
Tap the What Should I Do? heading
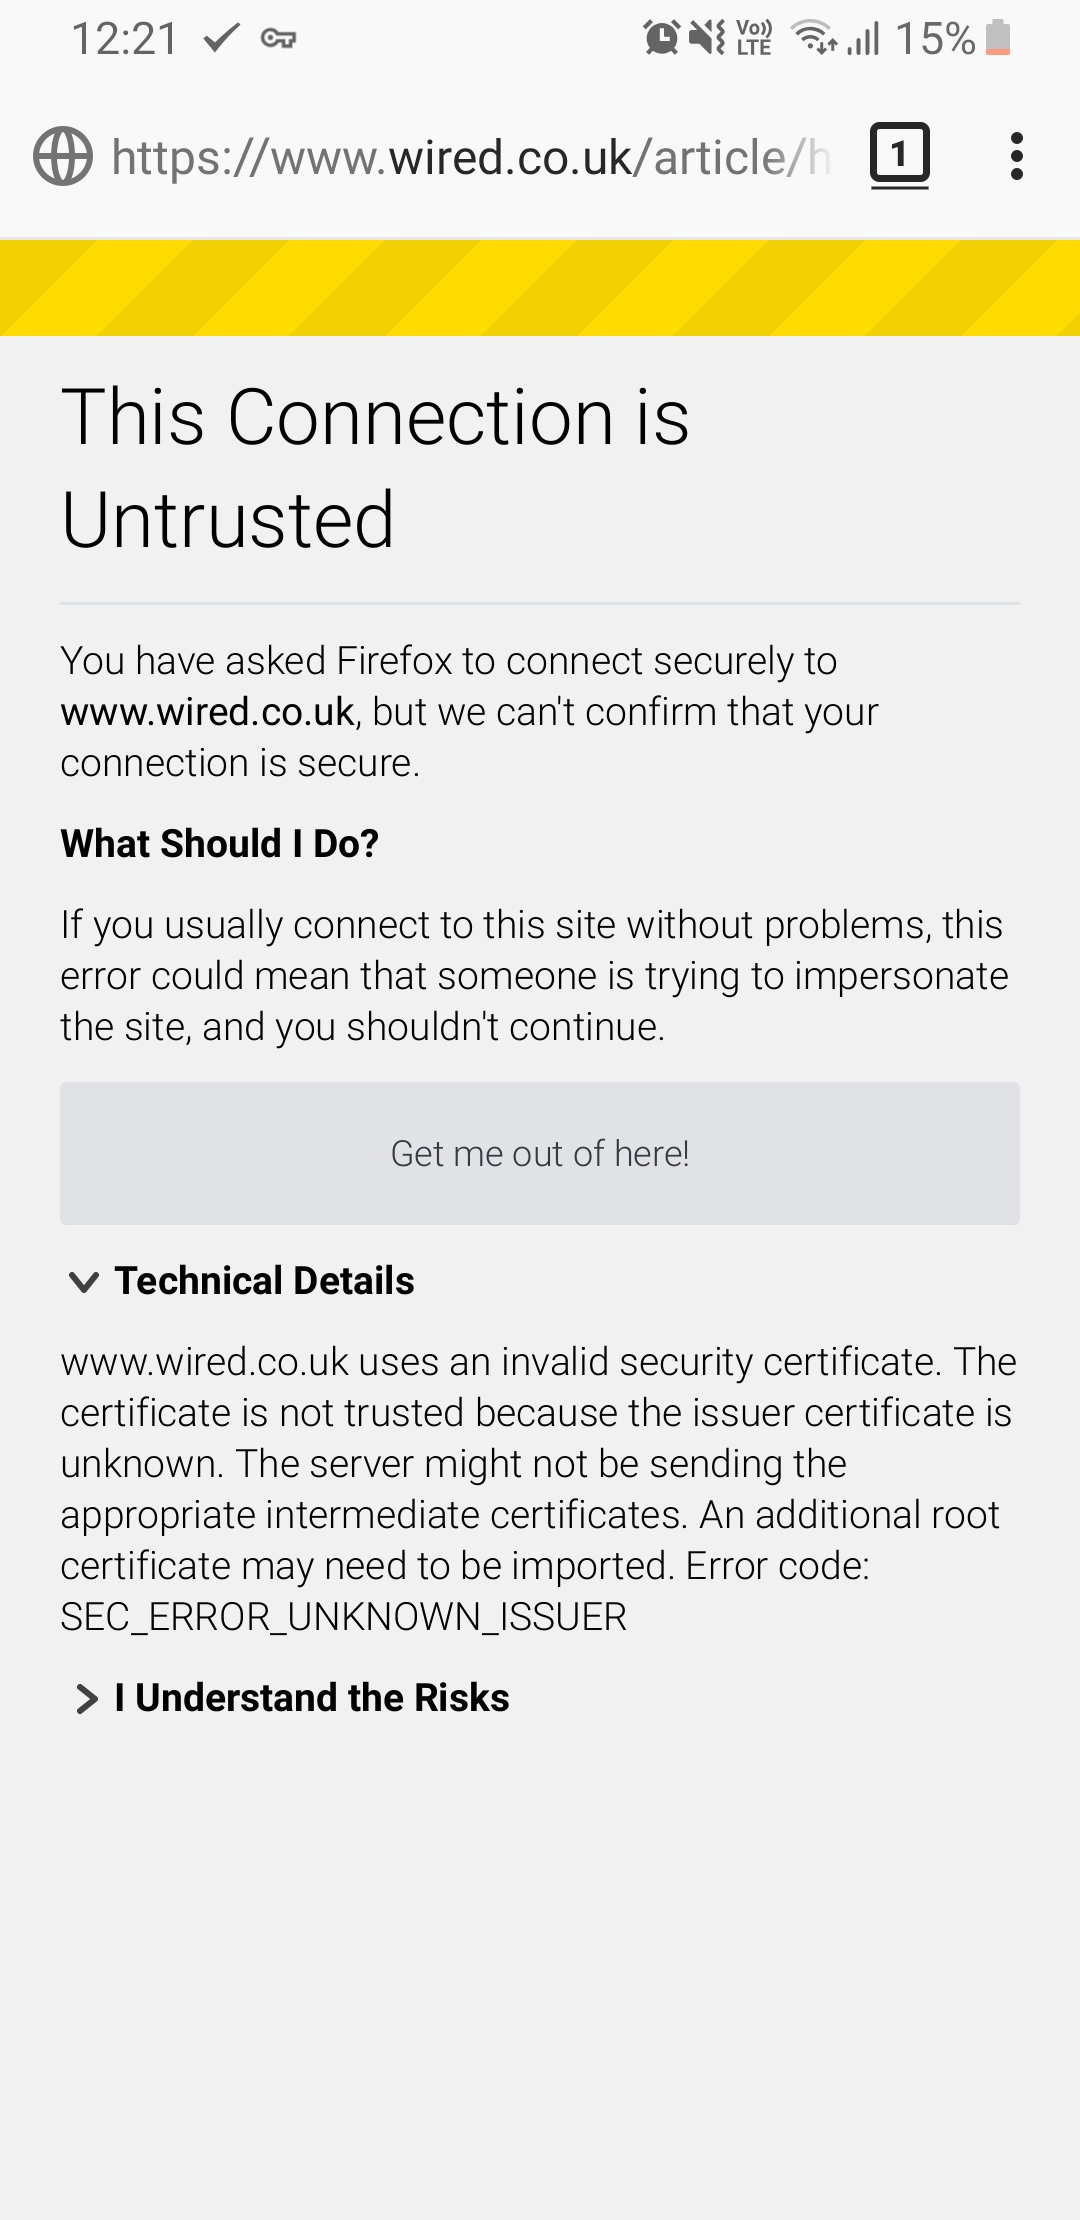pos(220,844)
